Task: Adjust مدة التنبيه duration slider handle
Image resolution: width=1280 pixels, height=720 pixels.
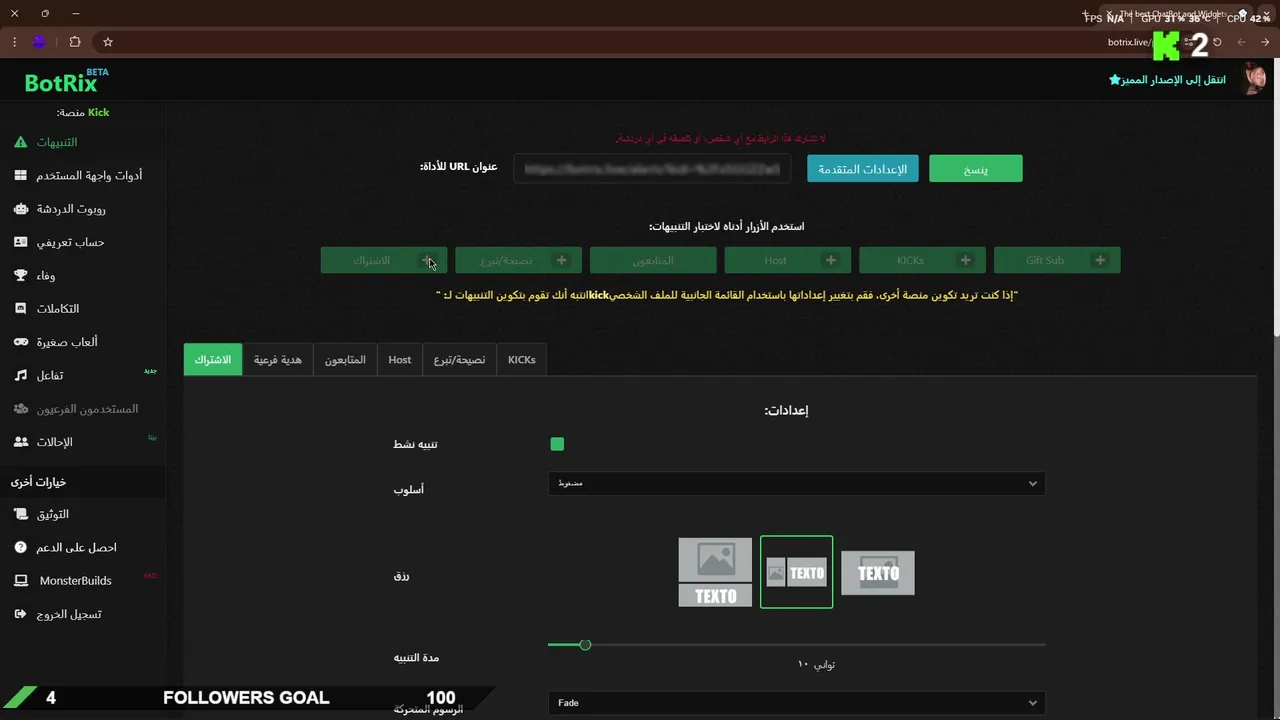Action: (585, 645)
